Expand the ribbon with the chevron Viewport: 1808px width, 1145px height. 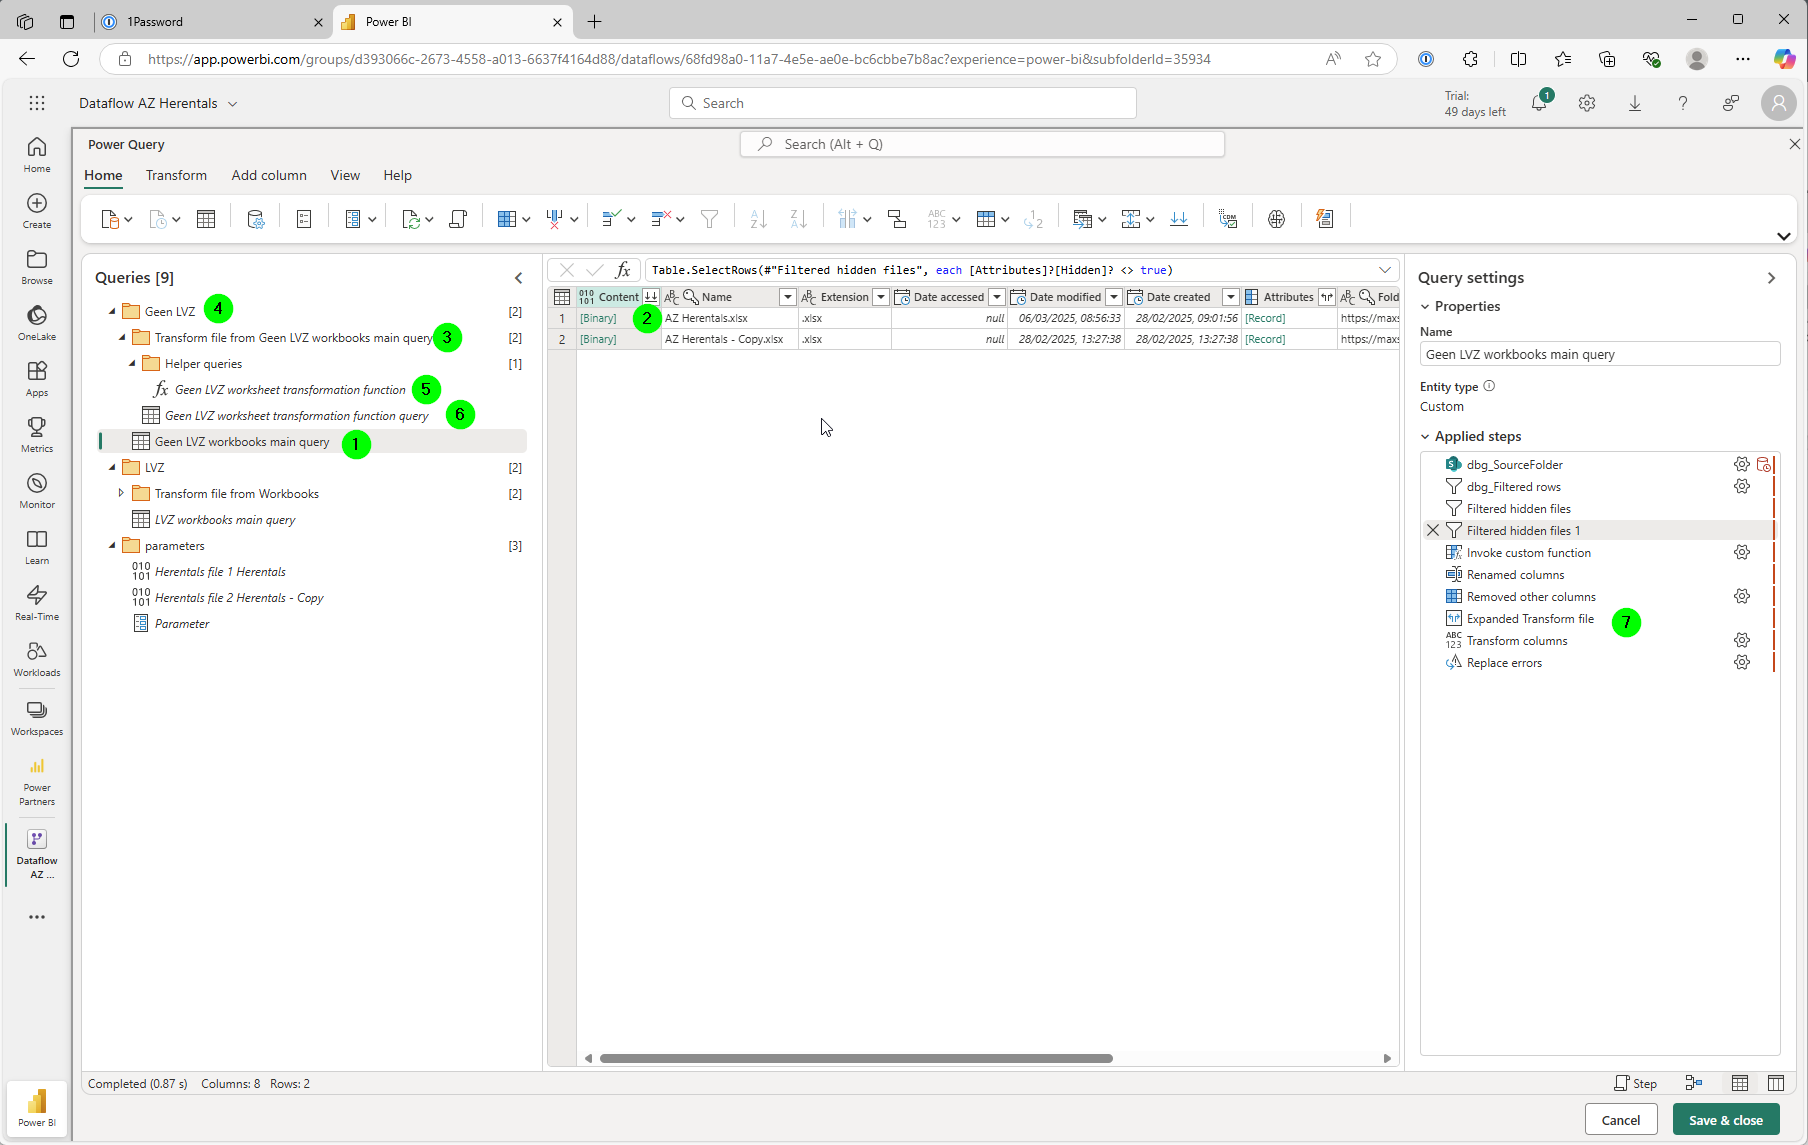coord(1783,236)
